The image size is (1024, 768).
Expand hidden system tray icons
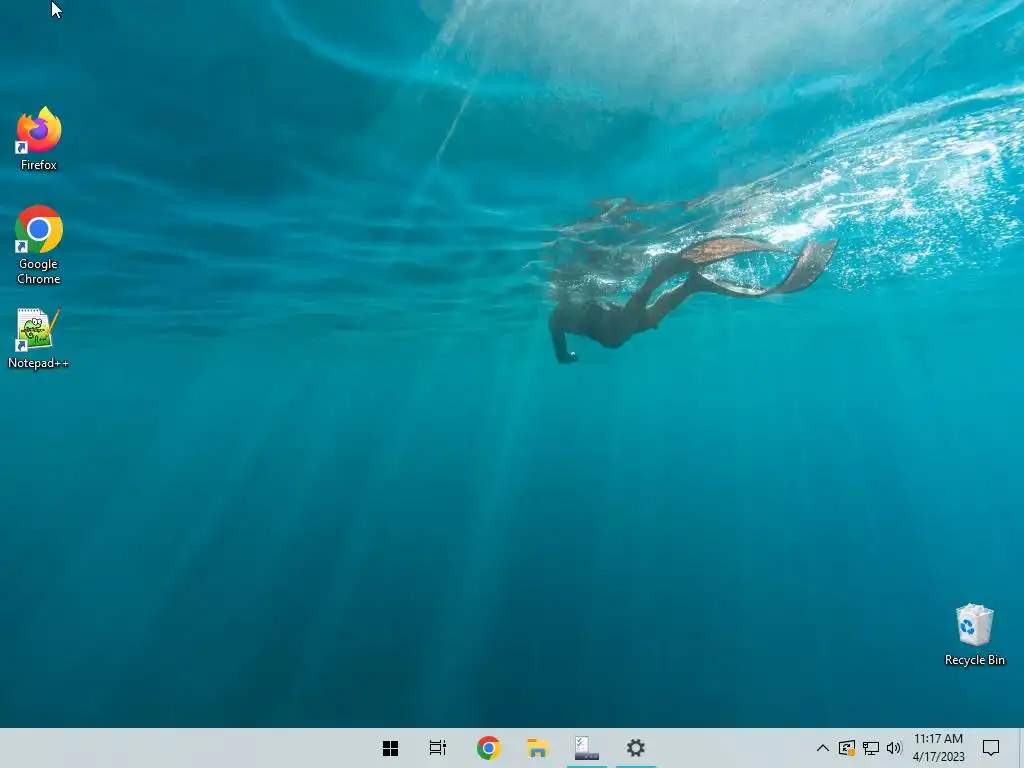click(823, 748)
